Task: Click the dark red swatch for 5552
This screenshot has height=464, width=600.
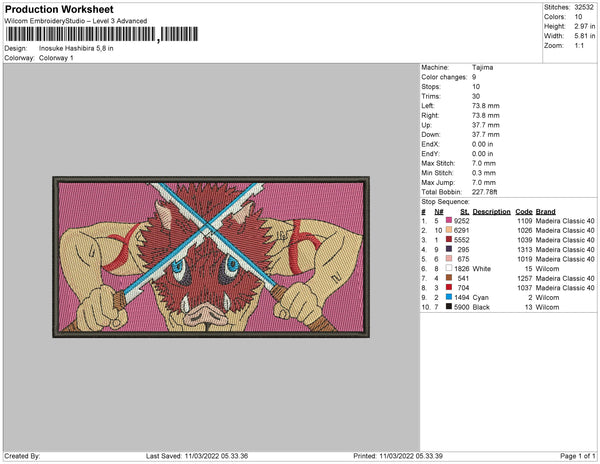Action: click(449, 239)
